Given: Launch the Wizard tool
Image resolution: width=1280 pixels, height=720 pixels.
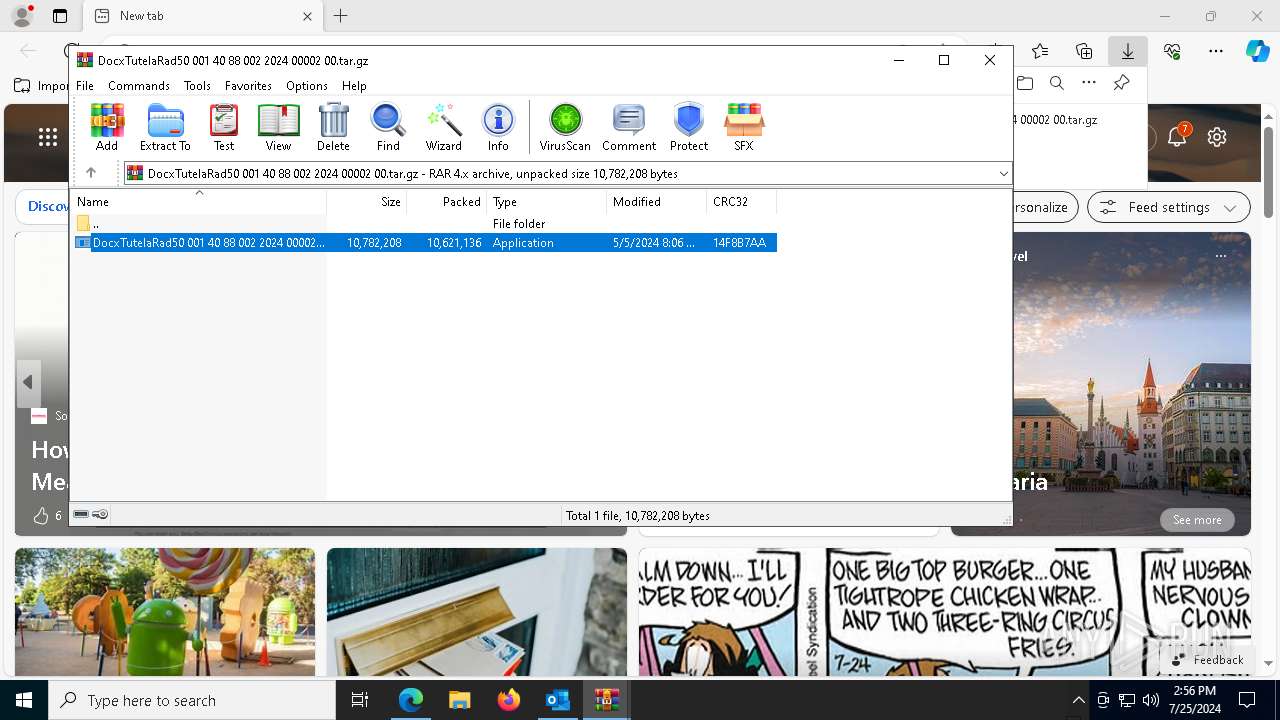Looking at the screenshot, I should (444, 127).
